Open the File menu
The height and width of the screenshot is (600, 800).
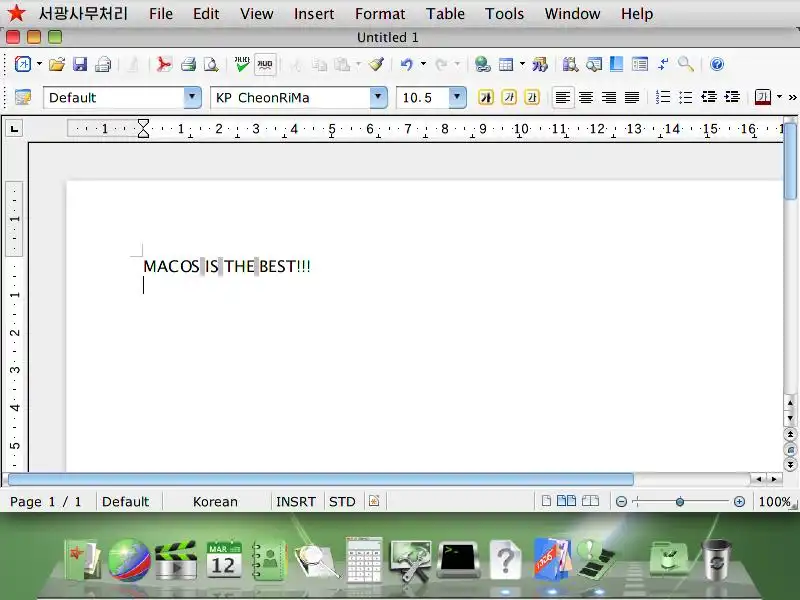(161, 14)
